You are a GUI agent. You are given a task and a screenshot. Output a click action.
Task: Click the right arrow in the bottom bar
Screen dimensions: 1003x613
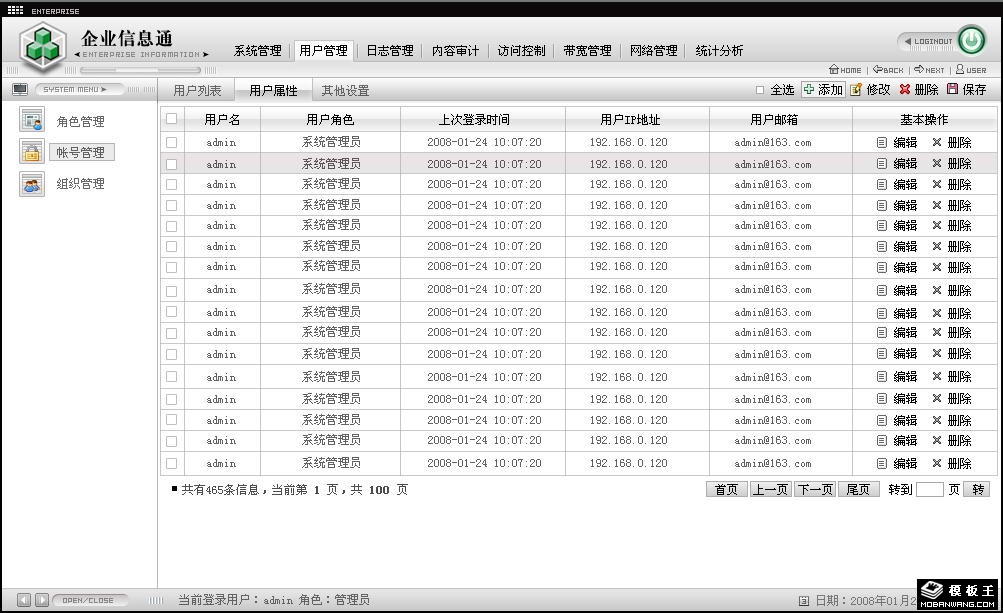[42, 600]
